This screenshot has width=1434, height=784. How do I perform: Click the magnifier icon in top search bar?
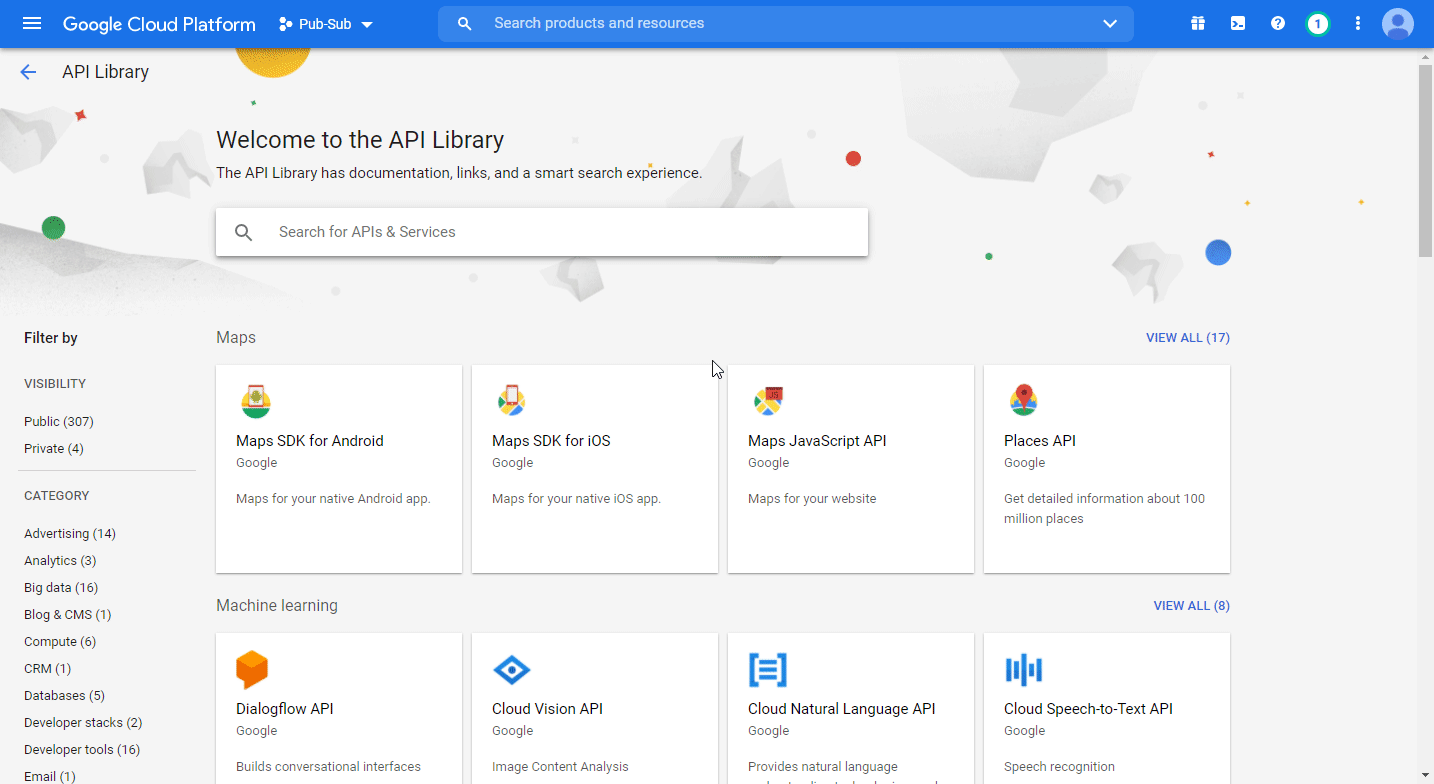click(464, 23)
